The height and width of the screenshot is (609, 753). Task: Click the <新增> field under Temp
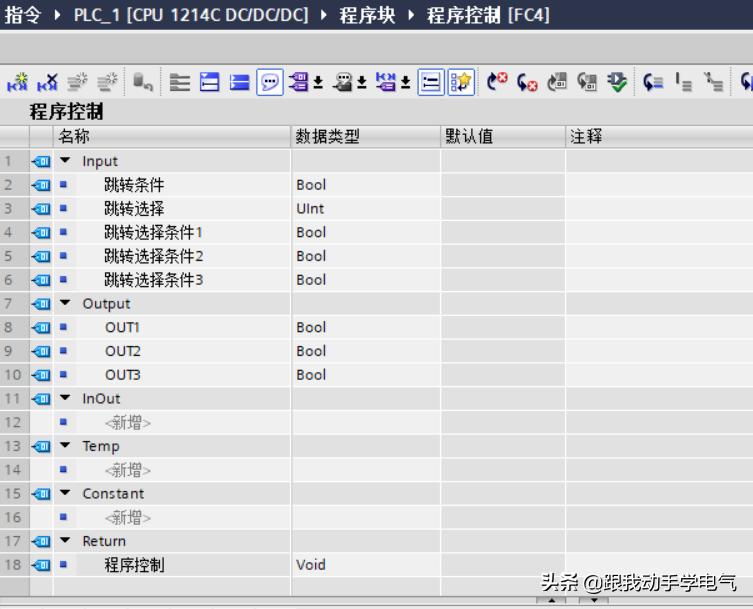pos(128,470)
